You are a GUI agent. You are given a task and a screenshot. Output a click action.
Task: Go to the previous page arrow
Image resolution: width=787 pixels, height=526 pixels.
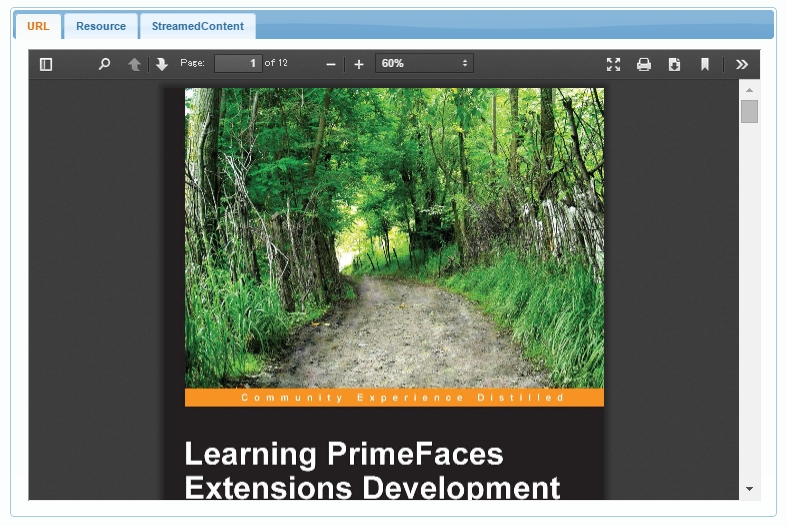(134, 64)
